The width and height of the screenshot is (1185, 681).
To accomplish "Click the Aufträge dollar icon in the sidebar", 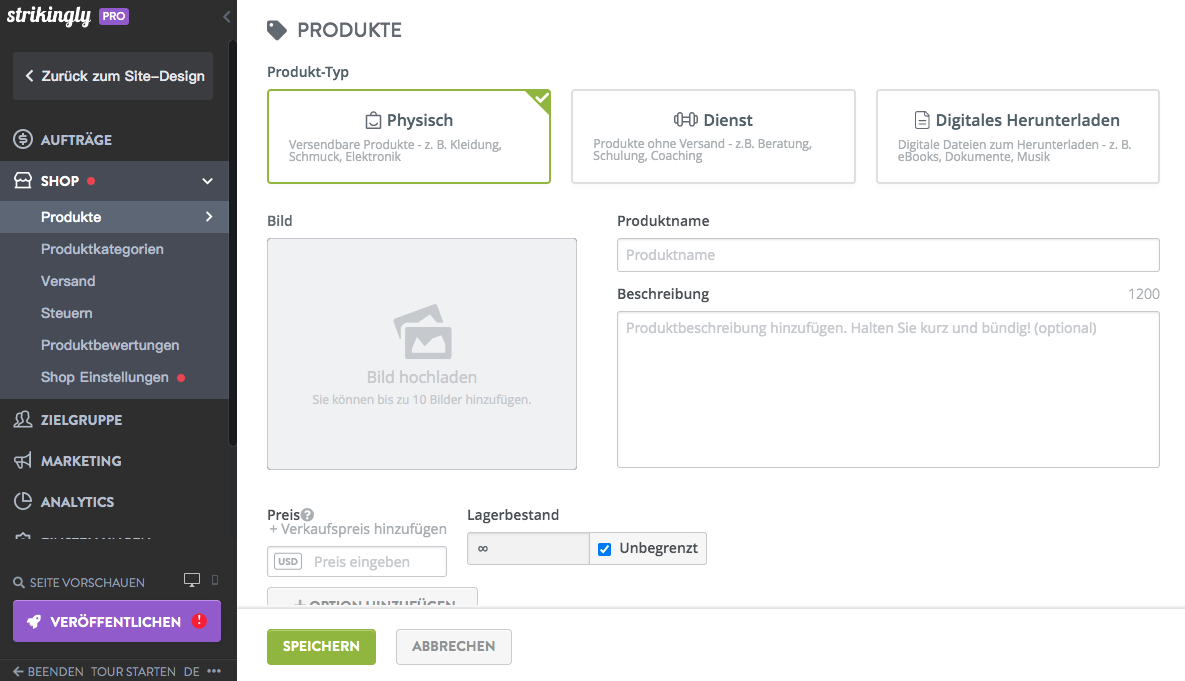I will tap(23, 139).
